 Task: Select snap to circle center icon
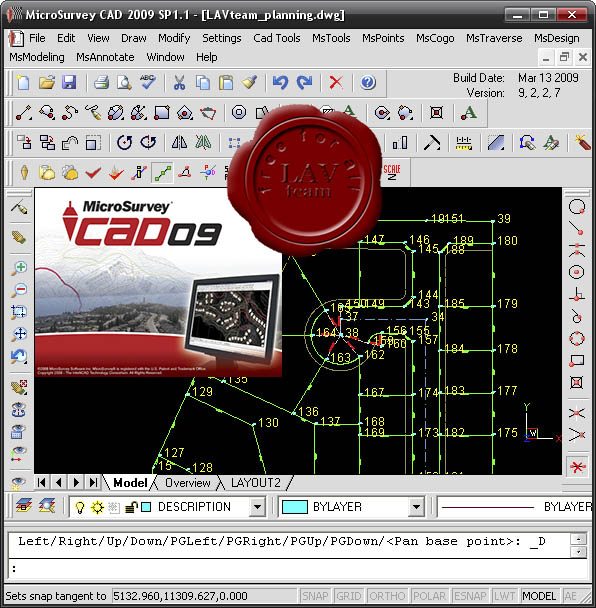click(x=577, y=272)
